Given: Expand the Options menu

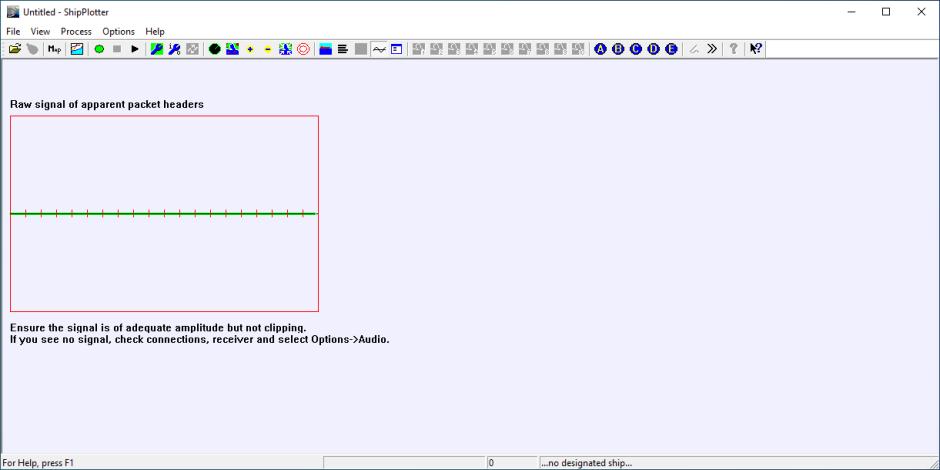Looking at the screenshot, I should click(118, 31).
